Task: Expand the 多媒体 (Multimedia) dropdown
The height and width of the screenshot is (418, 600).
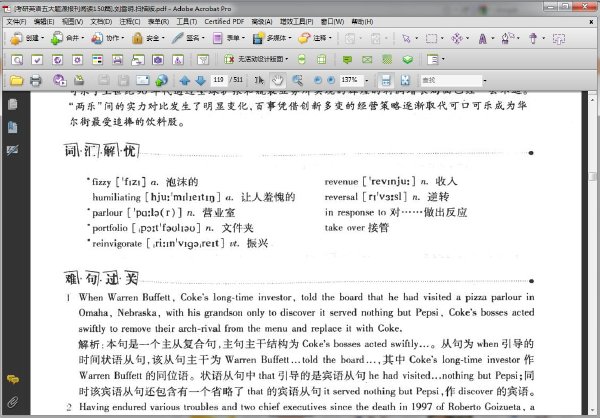Action: (272, 38)
